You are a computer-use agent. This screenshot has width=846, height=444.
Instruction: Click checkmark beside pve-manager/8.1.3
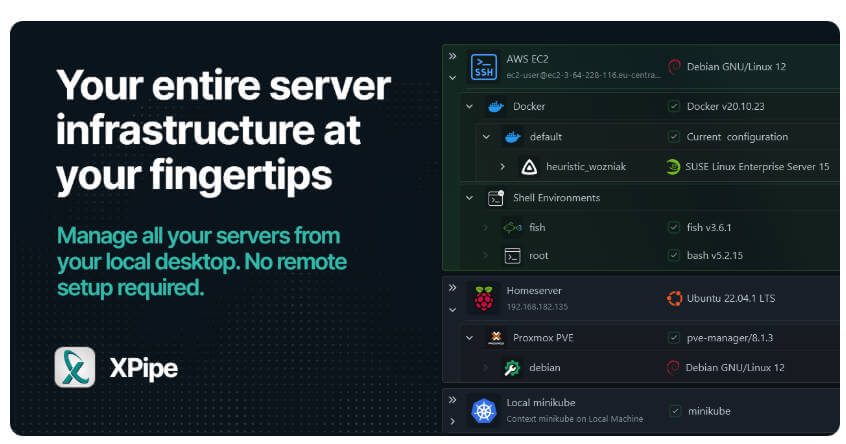point(673,338)
